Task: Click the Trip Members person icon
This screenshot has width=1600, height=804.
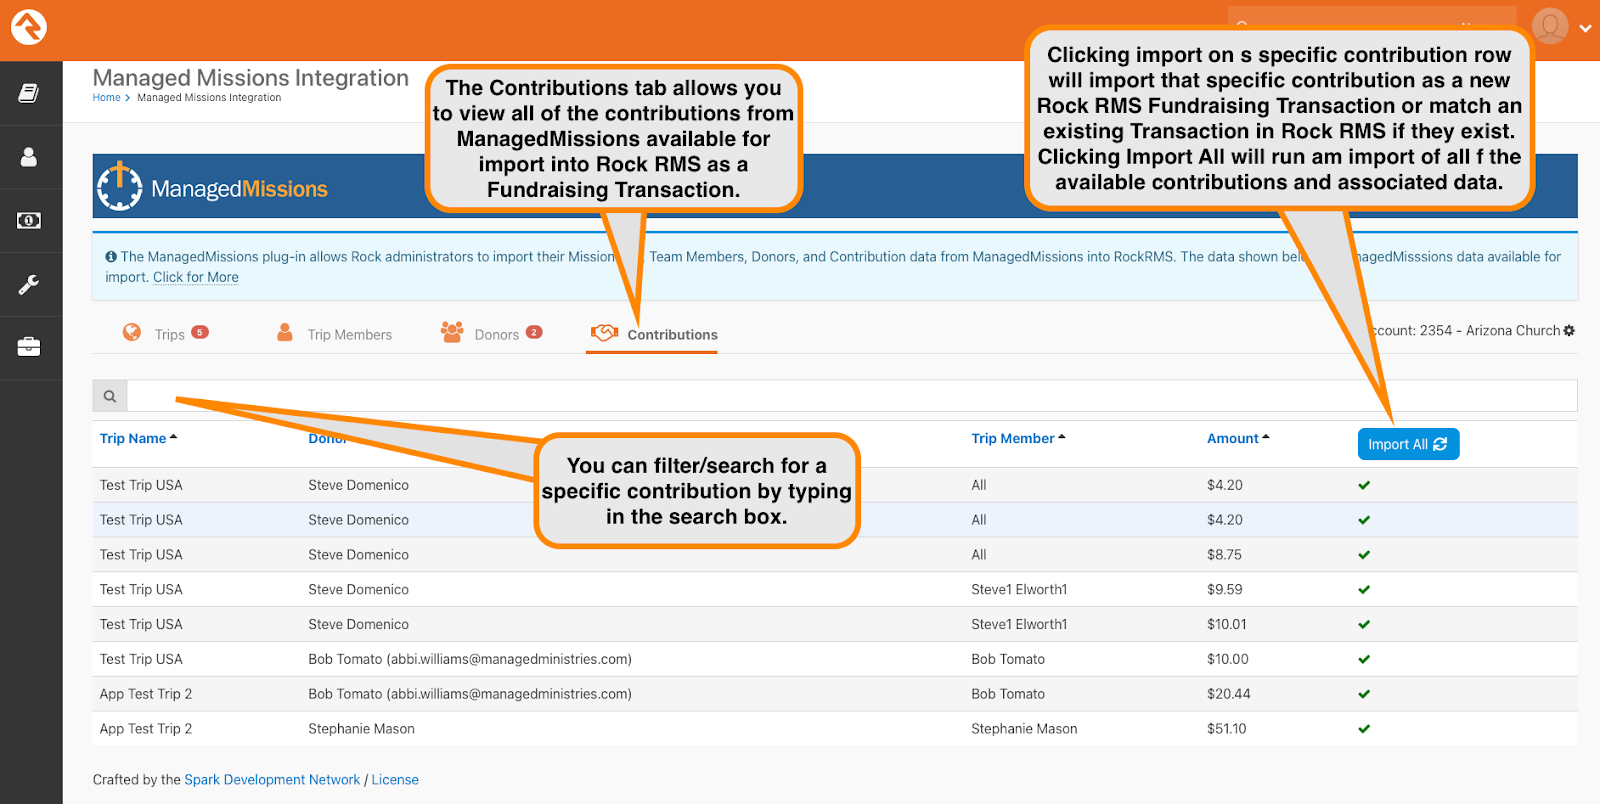Action: coord(285,332)
